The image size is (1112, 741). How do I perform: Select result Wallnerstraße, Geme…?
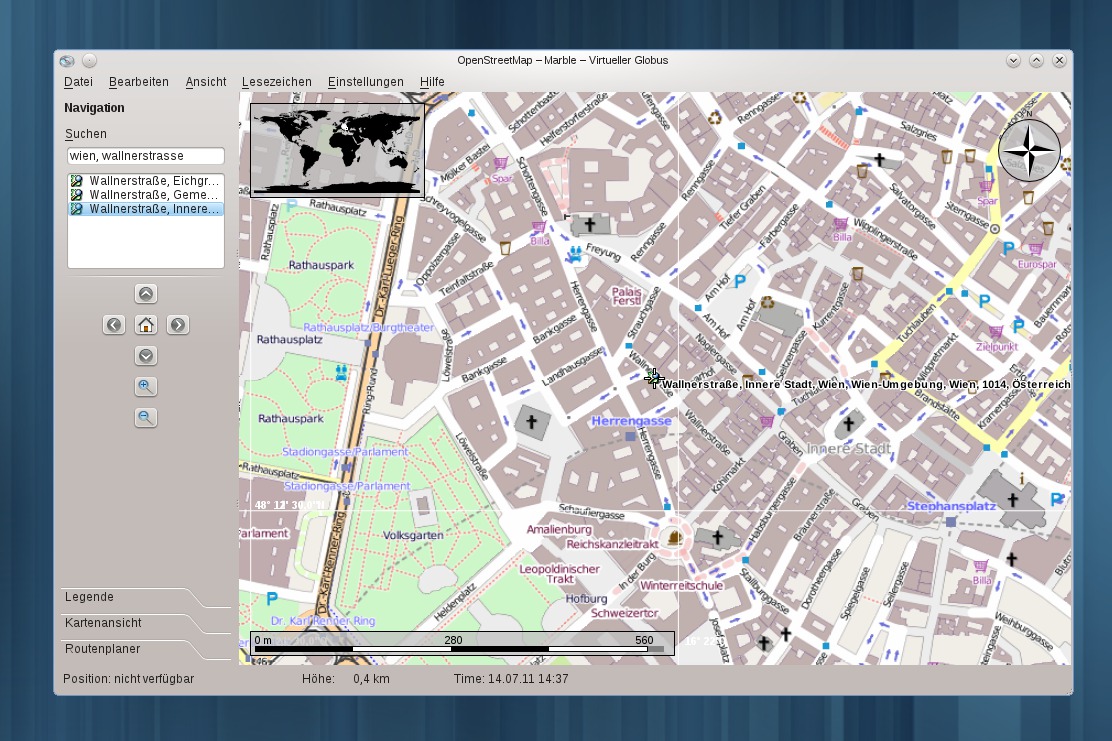146,195
